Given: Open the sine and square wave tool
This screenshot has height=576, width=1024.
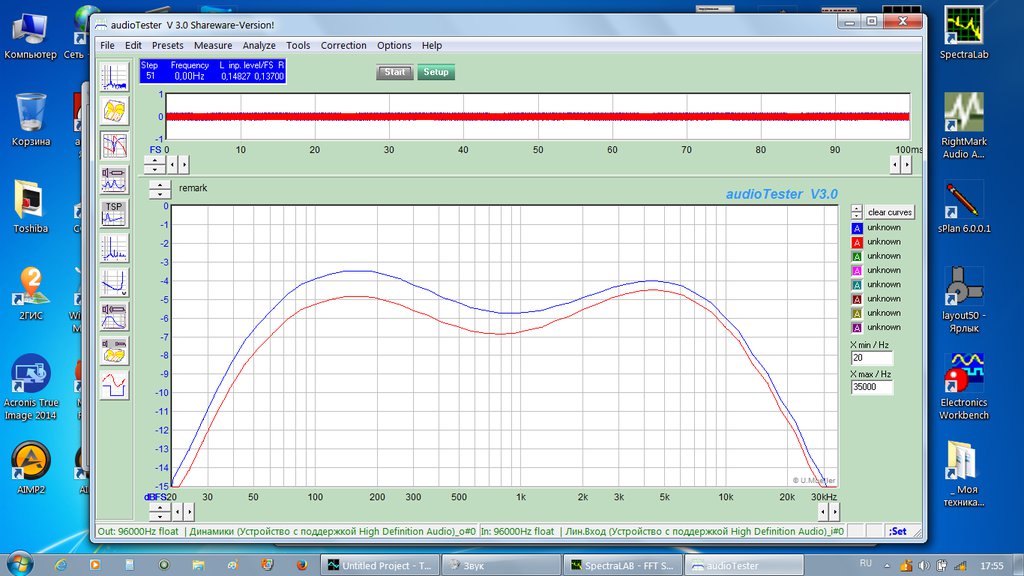Looking at the screenshot, I should pyautogui.click(x=114, y=385).
